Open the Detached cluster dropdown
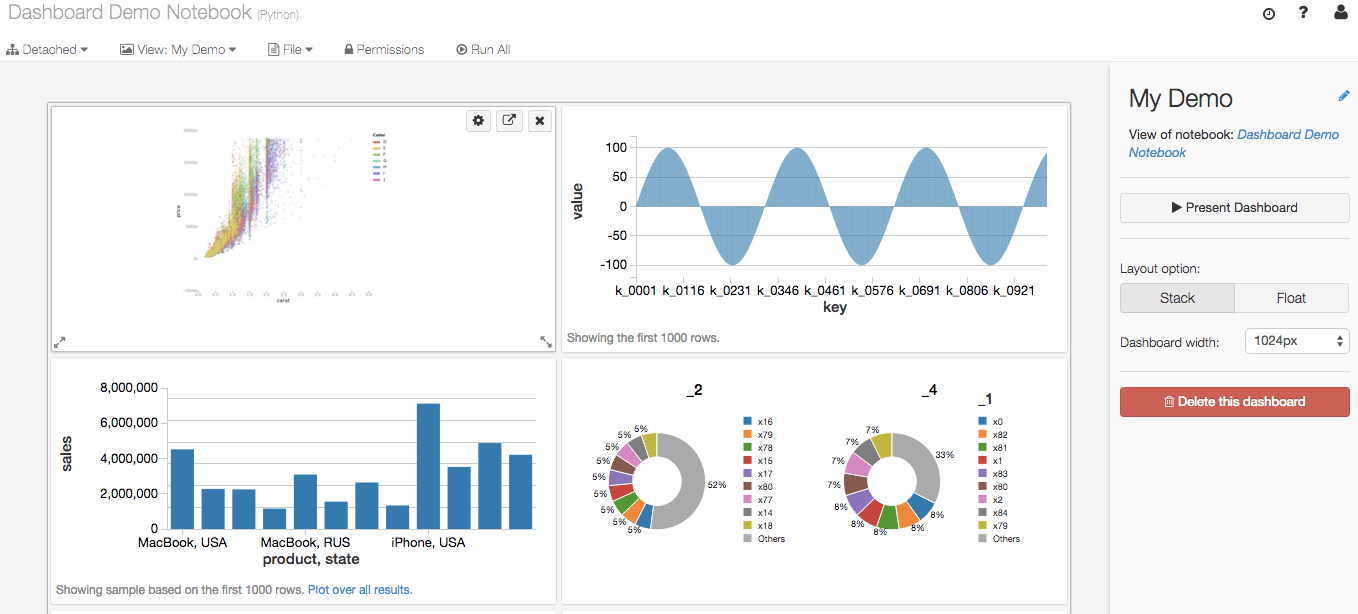1358x614 pixels. 47,48
